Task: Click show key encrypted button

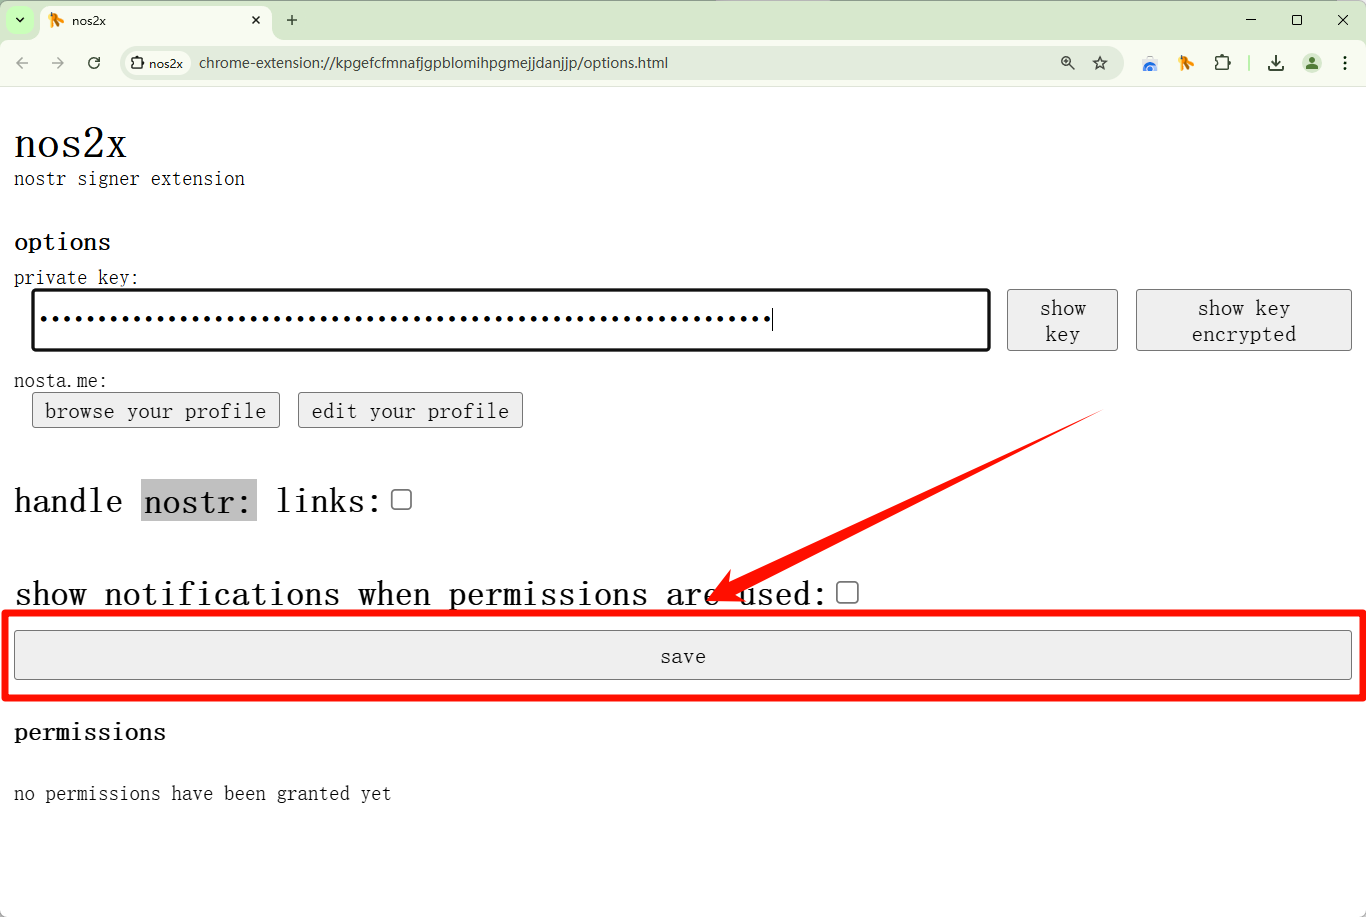Action: pyautogui.click(x=1243, y=320)
